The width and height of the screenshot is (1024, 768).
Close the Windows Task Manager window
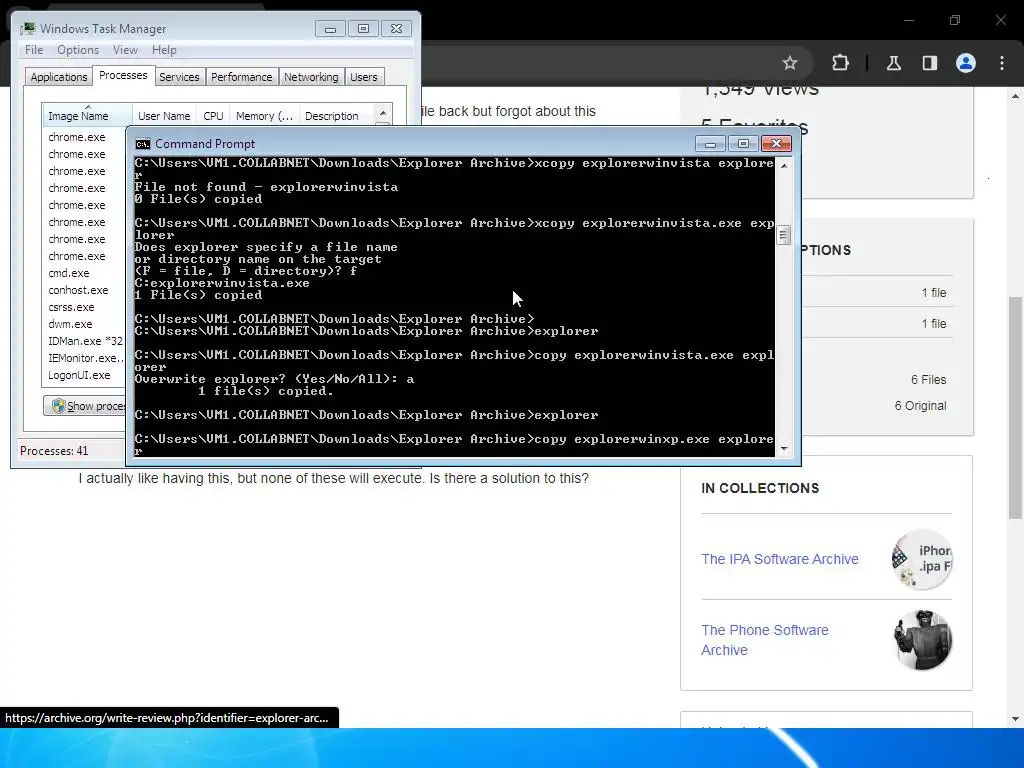click(396, 29)
